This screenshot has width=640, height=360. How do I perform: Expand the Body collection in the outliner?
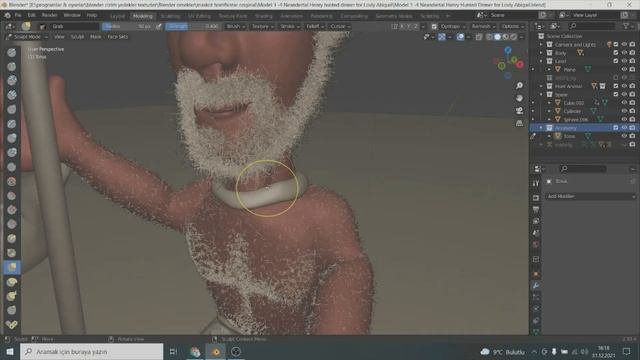(541, 53)
